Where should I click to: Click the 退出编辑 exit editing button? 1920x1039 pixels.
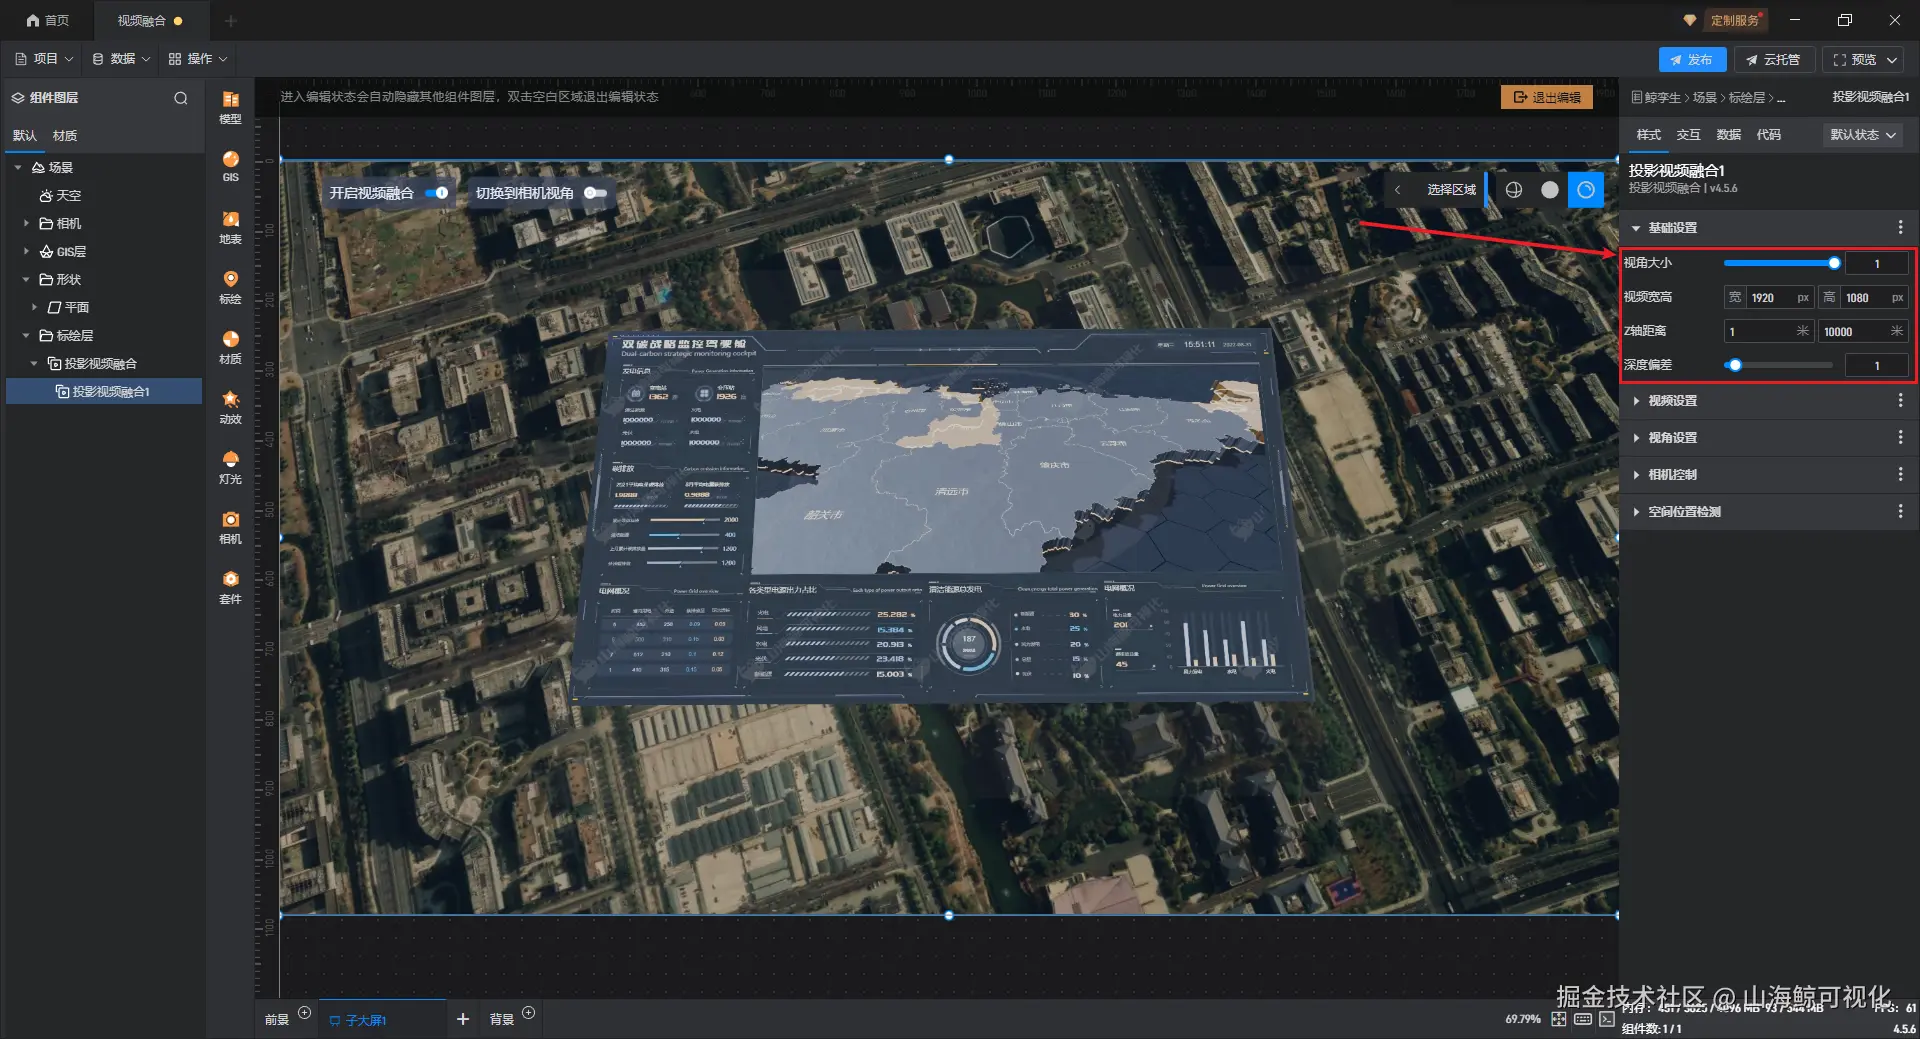tap(1546, 97)
